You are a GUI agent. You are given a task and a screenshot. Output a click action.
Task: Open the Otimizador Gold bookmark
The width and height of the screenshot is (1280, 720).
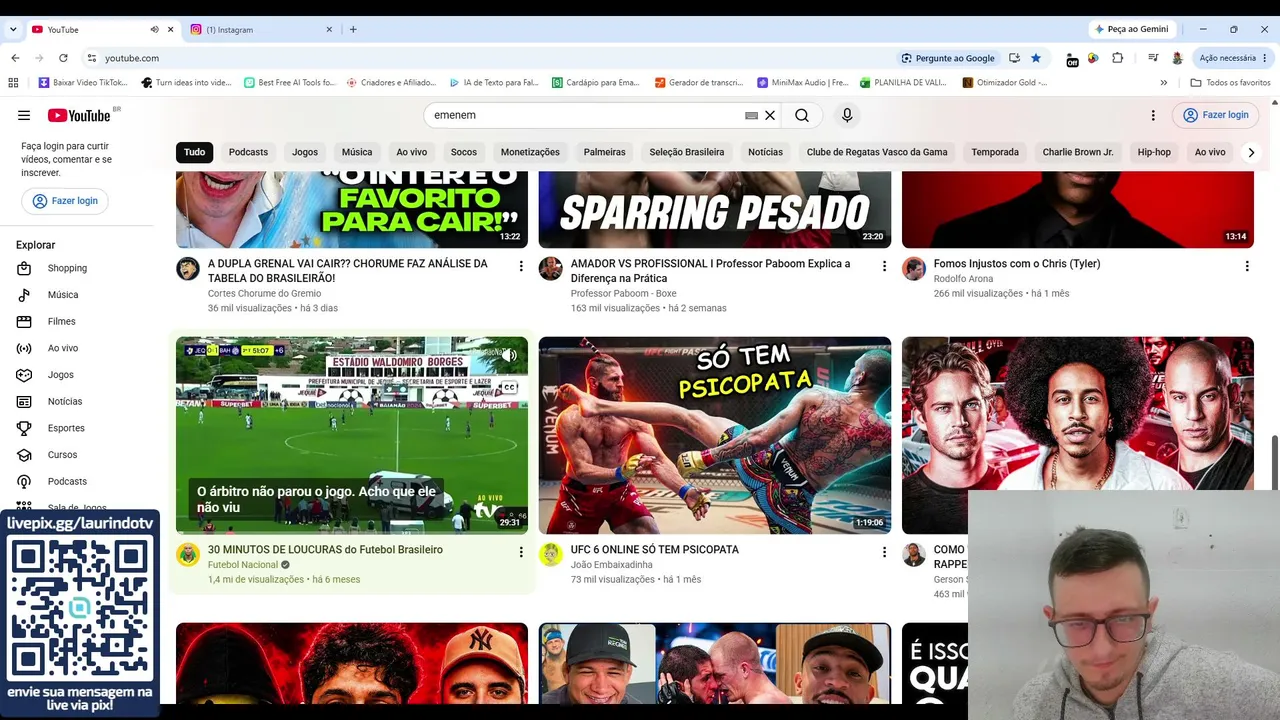pyautogui.click(x=1005, y=83)
